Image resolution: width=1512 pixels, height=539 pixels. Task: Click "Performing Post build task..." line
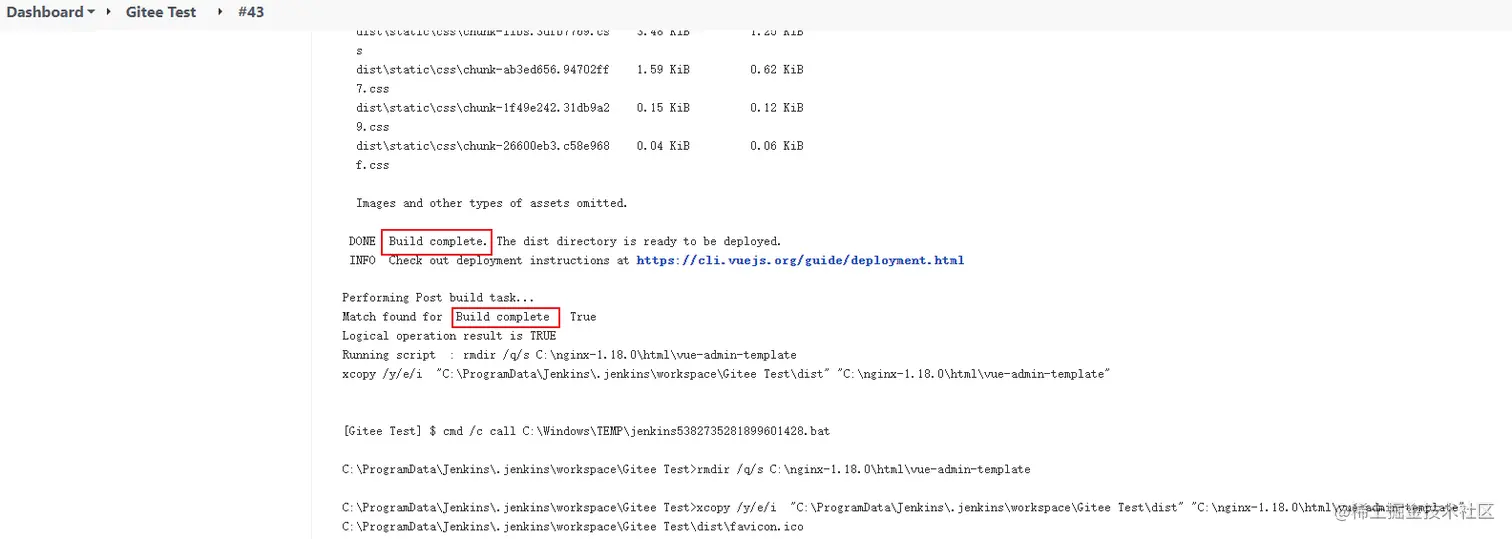point(438,298)
